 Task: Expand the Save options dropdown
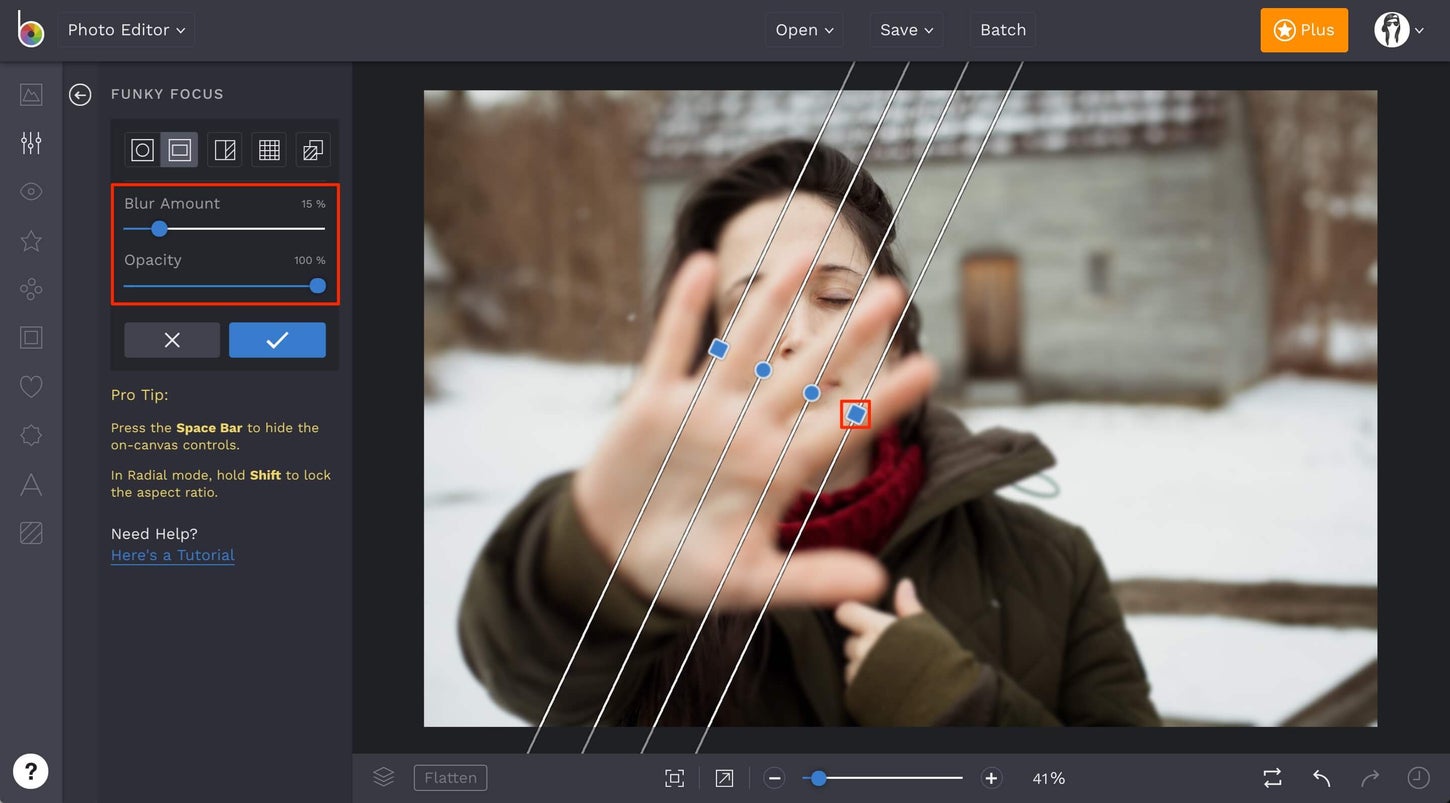(905, 29)
